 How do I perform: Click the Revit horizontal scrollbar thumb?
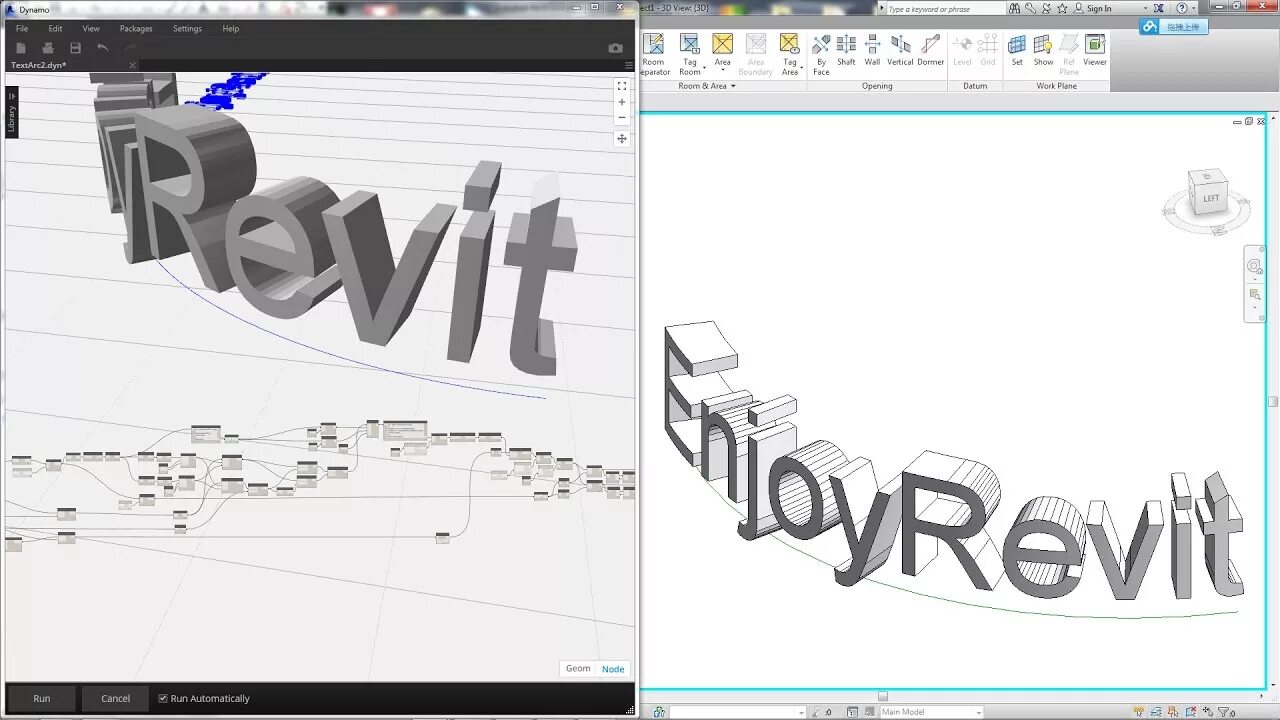click(x=883, y=696)
